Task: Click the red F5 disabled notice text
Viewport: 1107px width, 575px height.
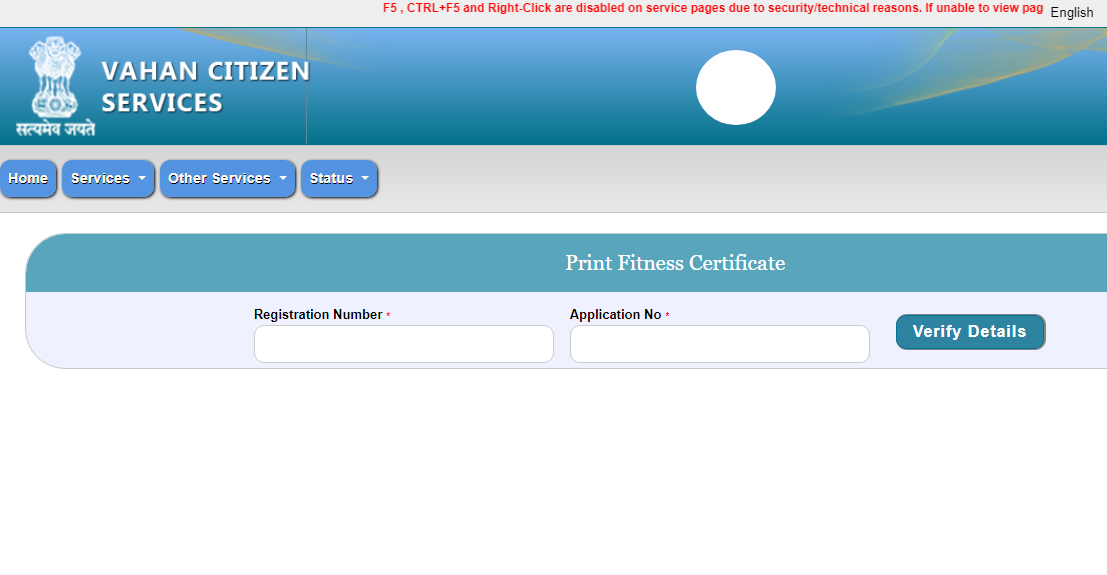Action: [713, 8]
